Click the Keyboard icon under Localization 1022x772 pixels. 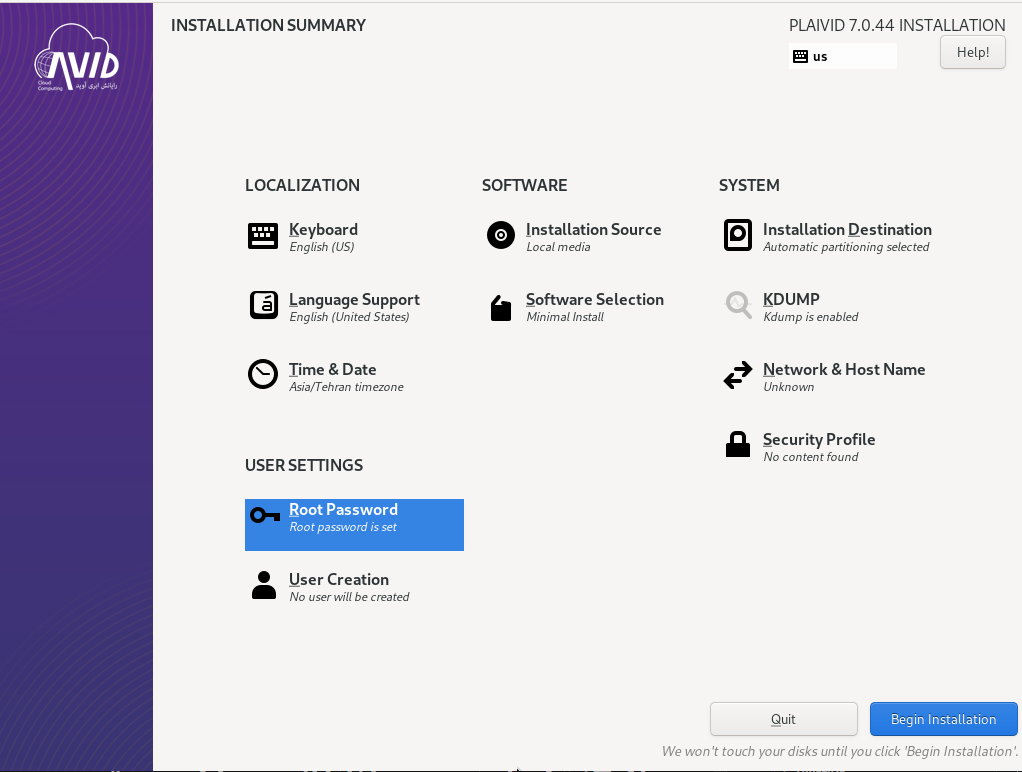[263, 235]
